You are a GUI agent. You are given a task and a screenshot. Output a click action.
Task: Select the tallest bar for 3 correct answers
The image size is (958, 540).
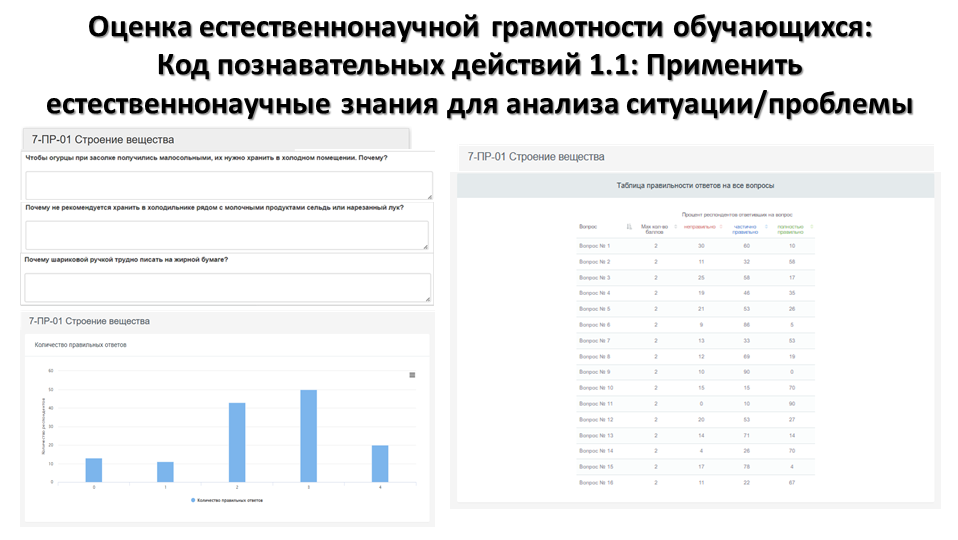click(x=308, y=436)
